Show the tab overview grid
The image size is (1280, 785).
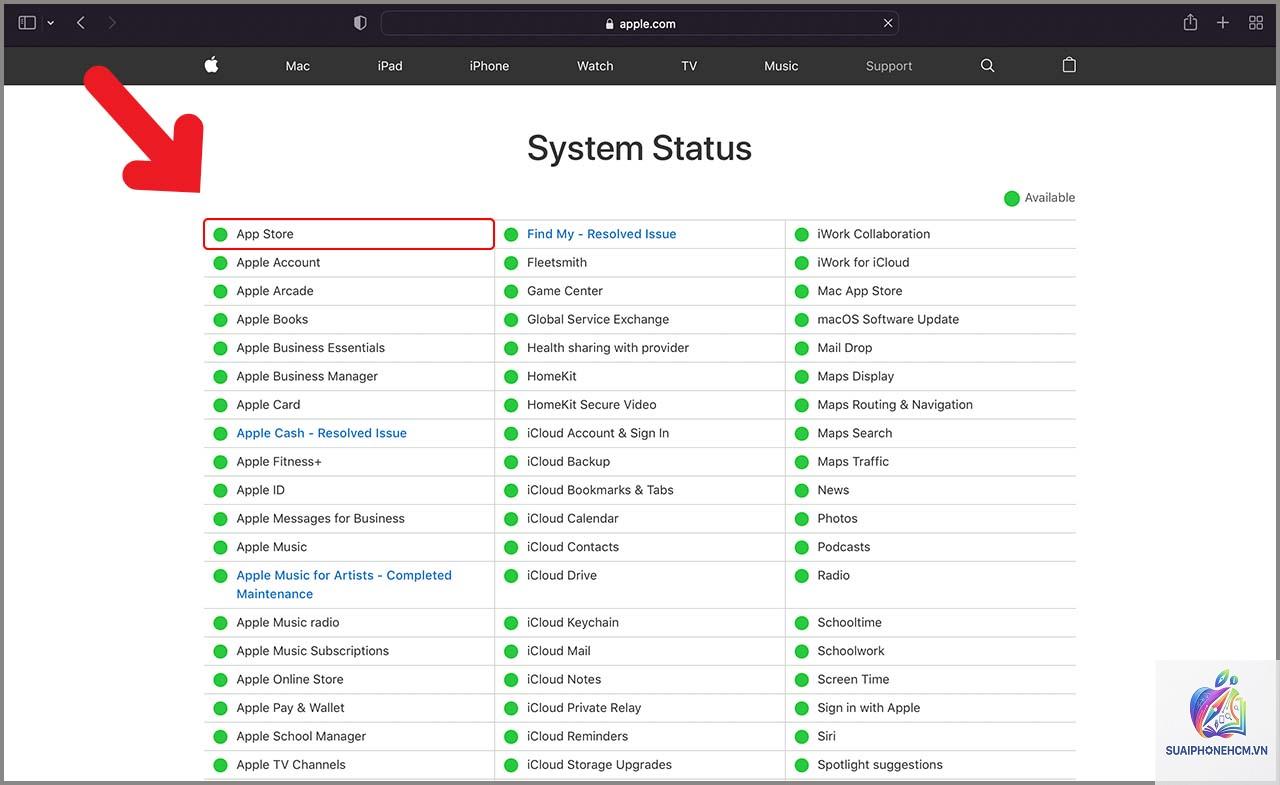click(x=1256, y=23)
